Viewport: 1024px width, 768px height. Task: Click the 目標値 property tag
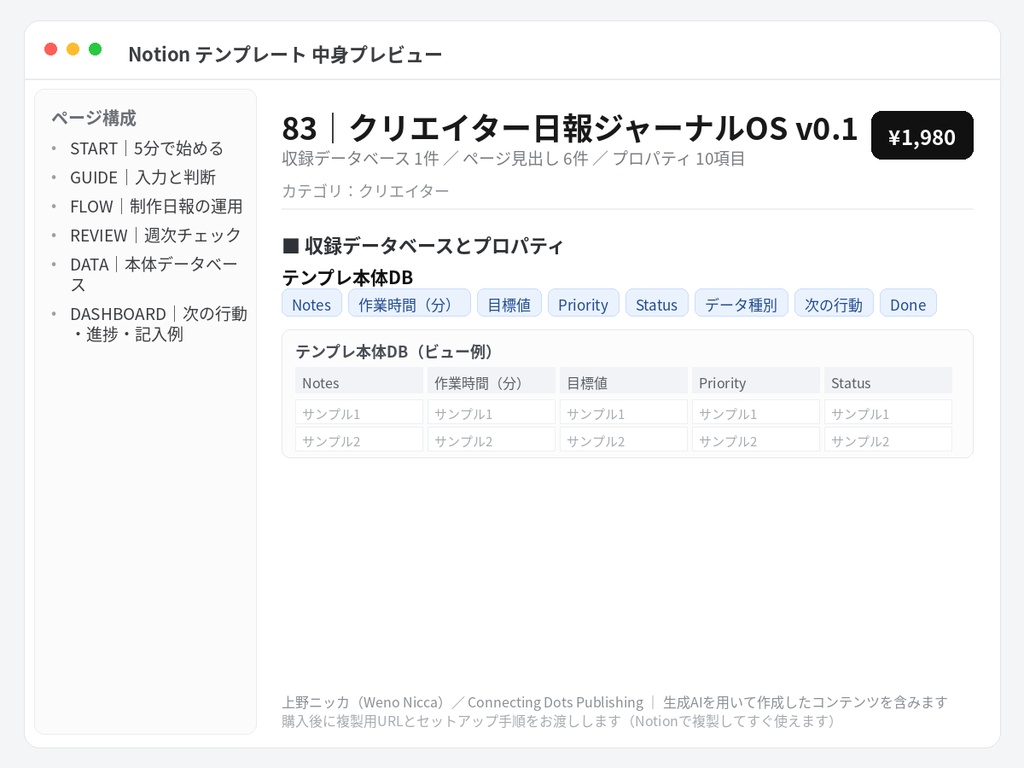(x=509, y=304)
